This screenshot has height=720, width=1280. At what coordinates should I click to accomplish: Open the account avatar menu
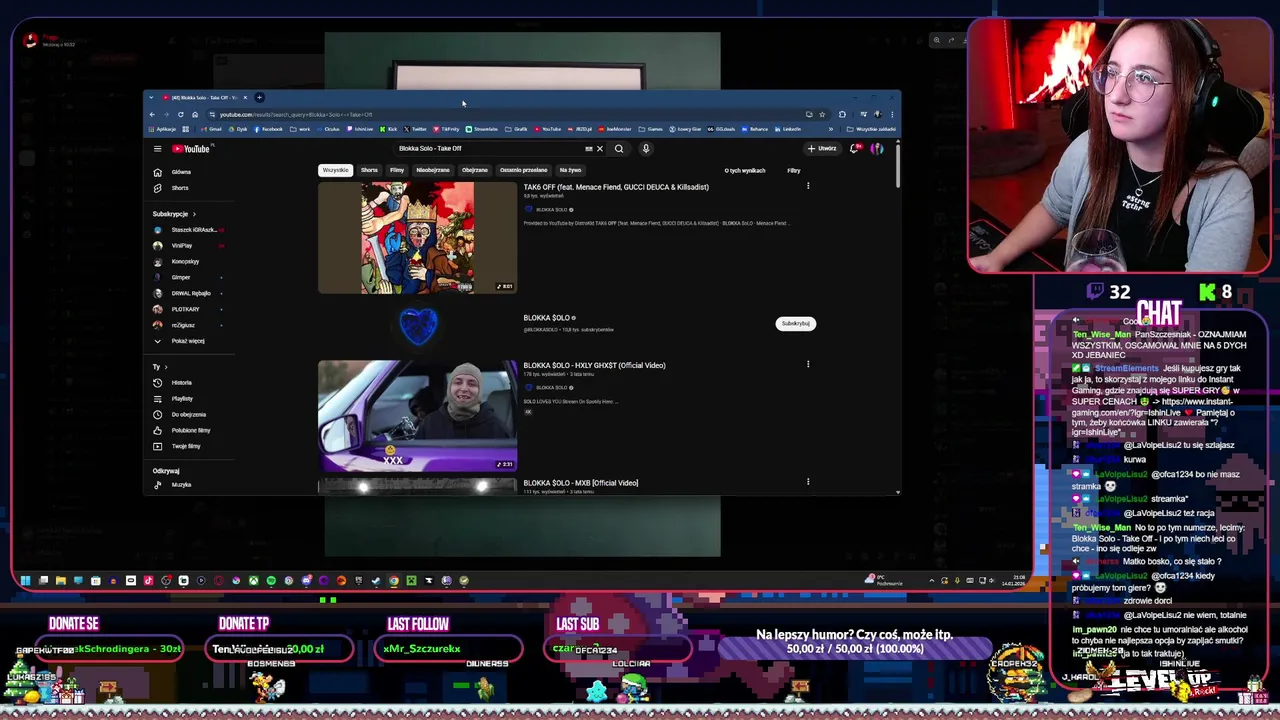coord(877,149)
